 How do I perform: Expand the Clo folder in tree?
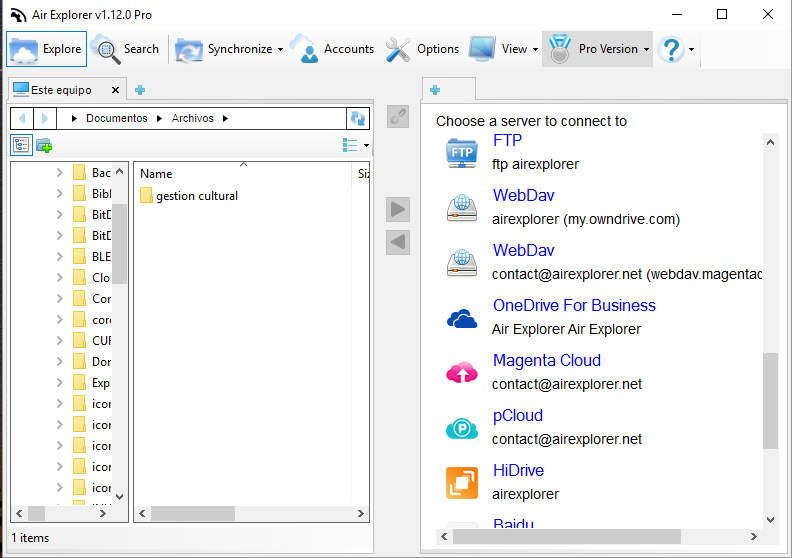[60, 278]
